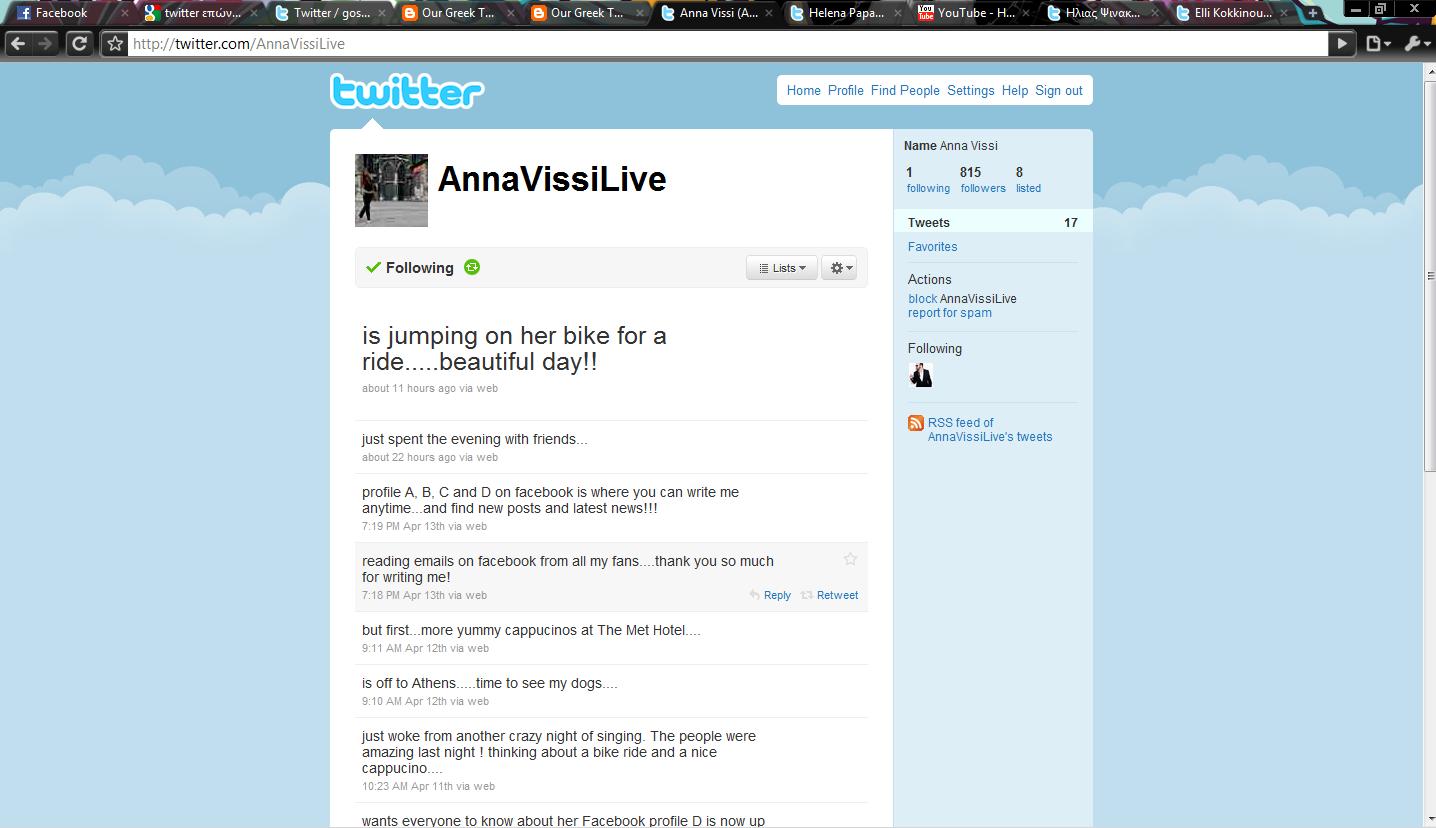Click the address bar URL field
The height and width of the screenshot is (828, 1436).
coord(728,44)
